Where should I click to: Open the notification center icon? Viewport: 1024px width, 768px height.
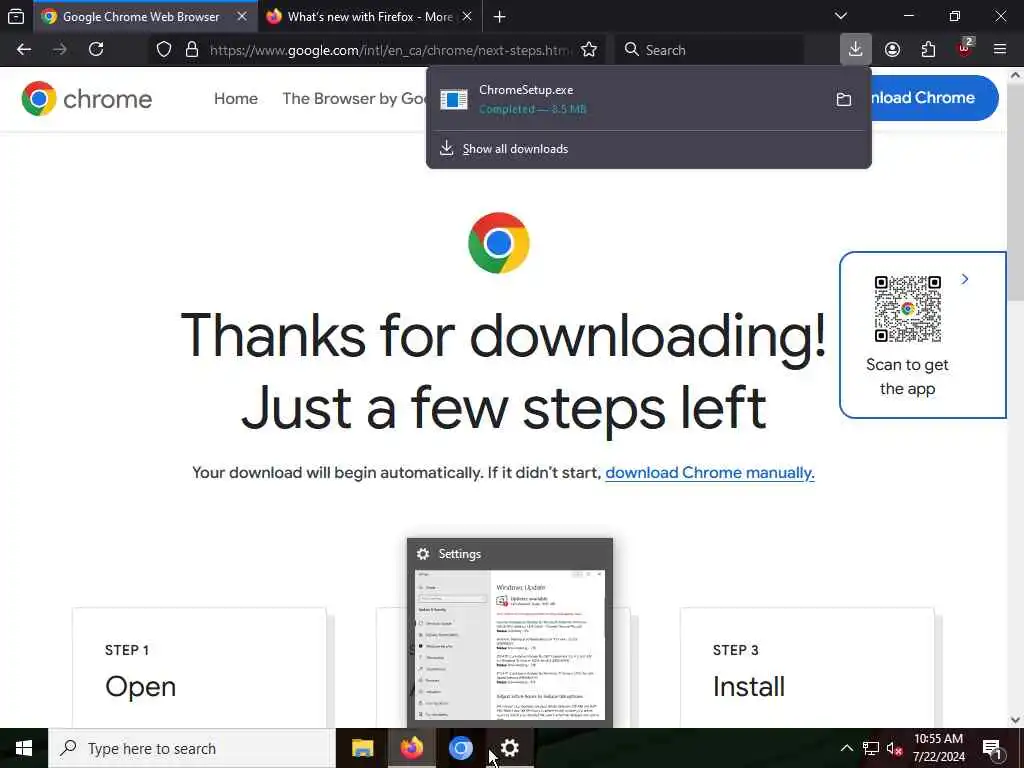pyautogui.click(x=993, y=748)
